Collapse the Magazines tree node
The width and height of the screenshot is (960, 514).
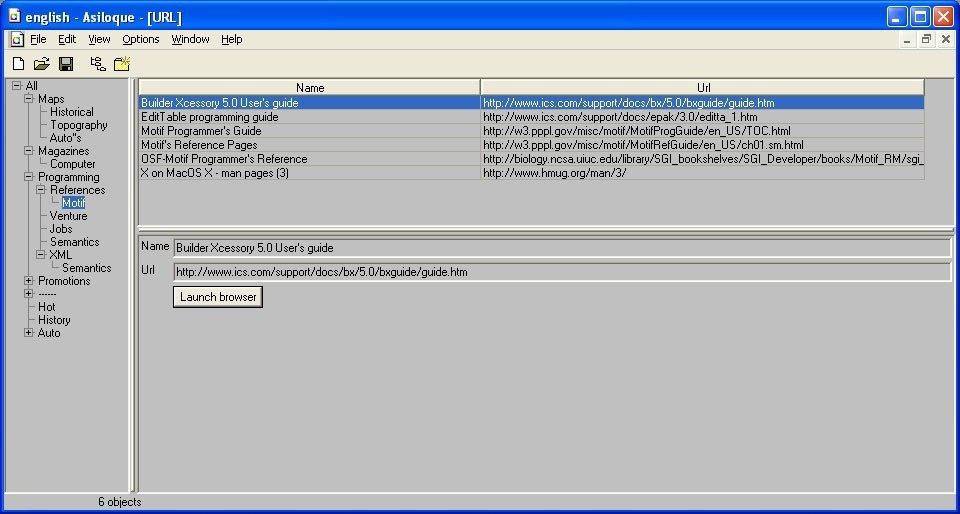[29, 151]
